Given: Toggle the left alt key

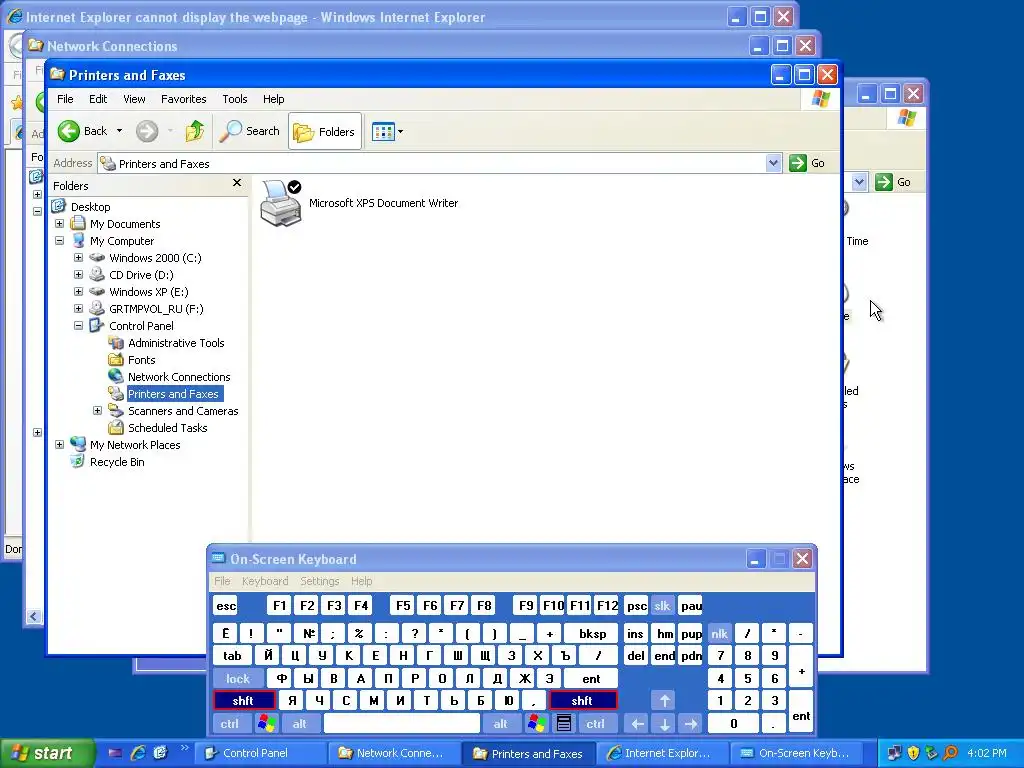Looking at the screenshot, I should [x=300, y=724].
